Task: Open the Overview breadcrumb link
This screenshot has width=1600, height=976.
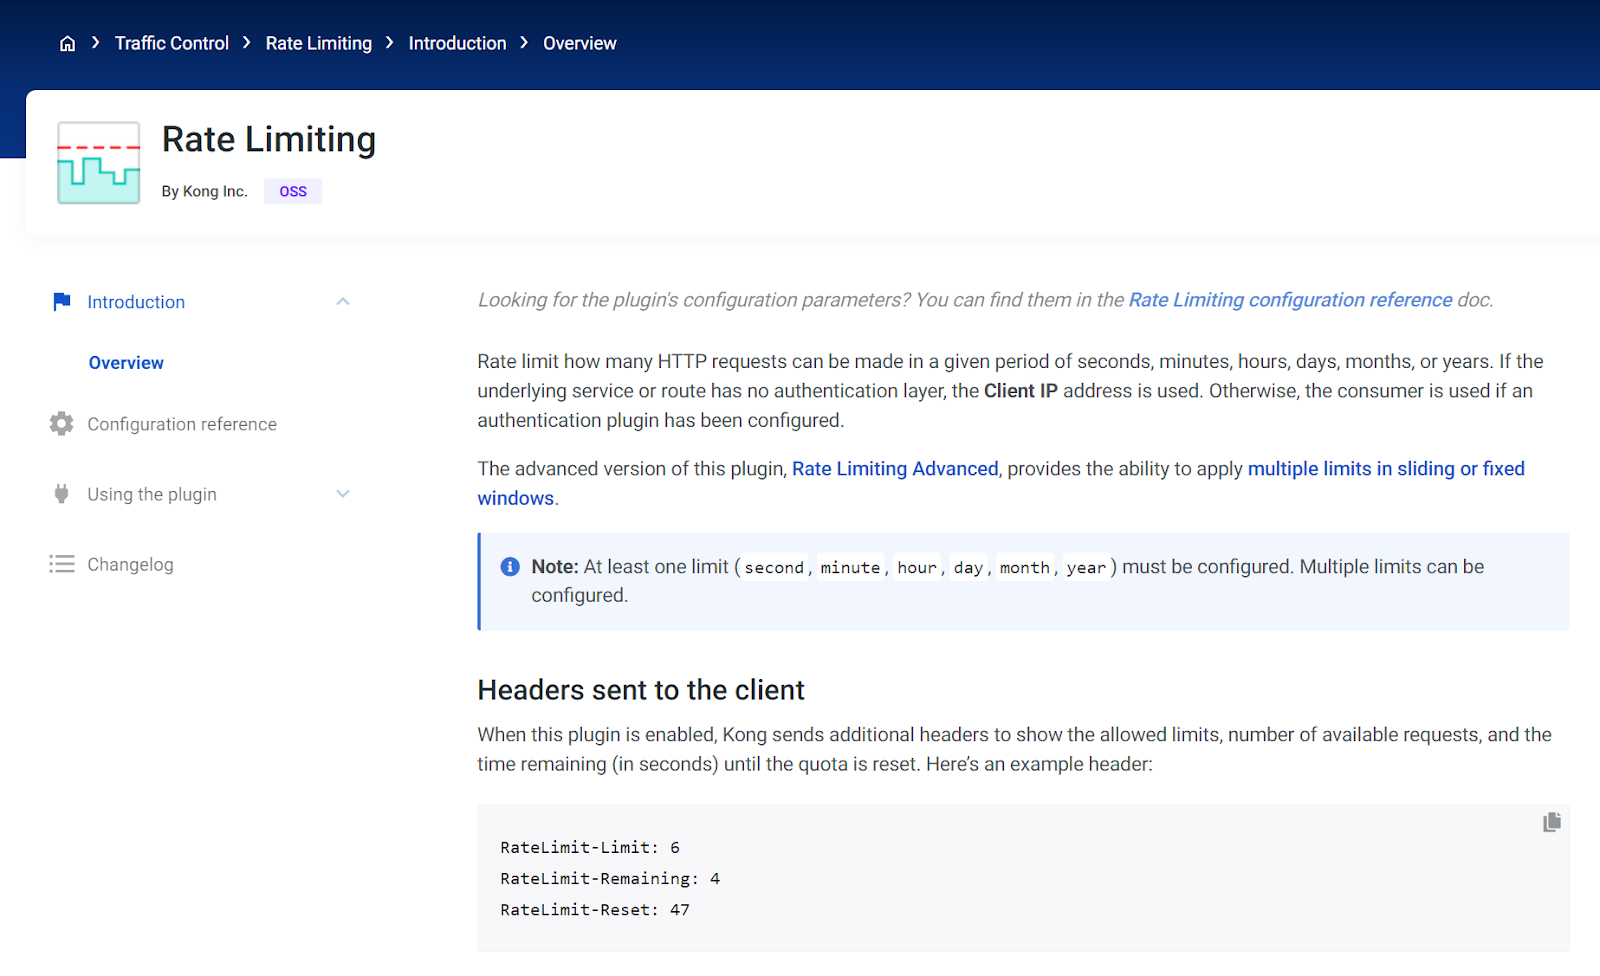Action: [x=580, y=43]
